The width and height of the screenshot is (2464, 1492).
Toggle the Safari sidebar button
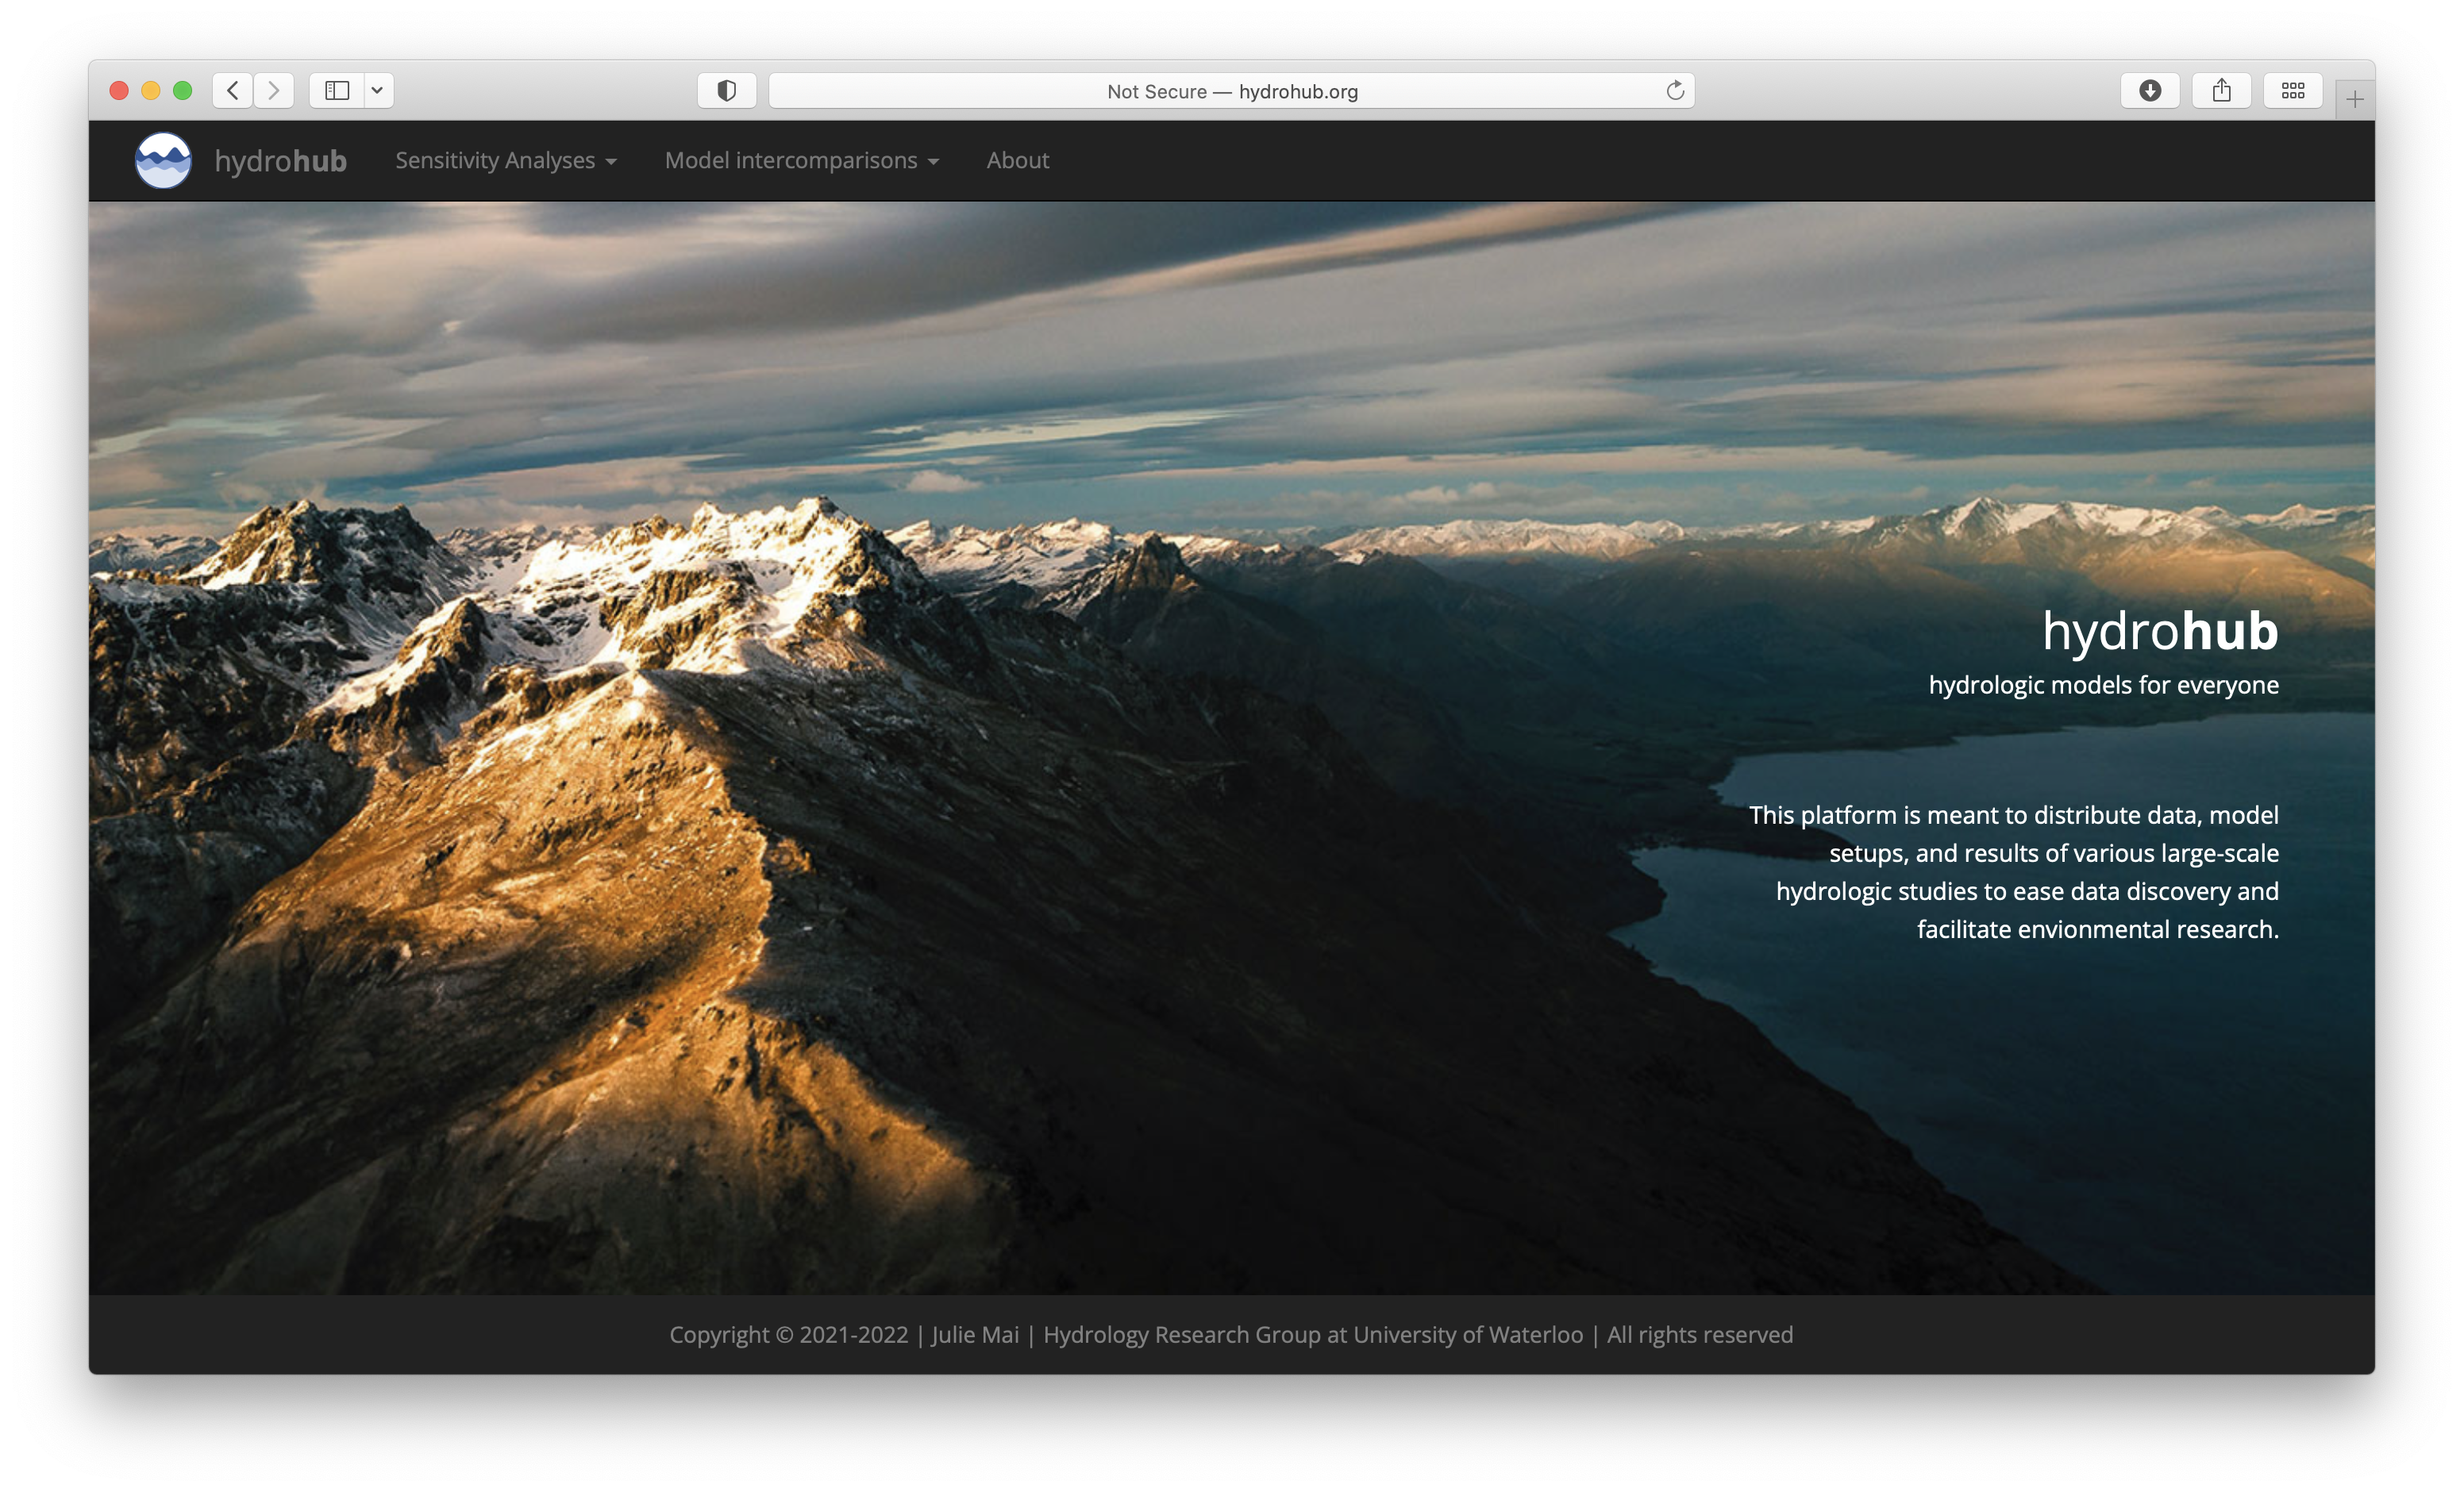pyautogui.click(x=337, y=91)
